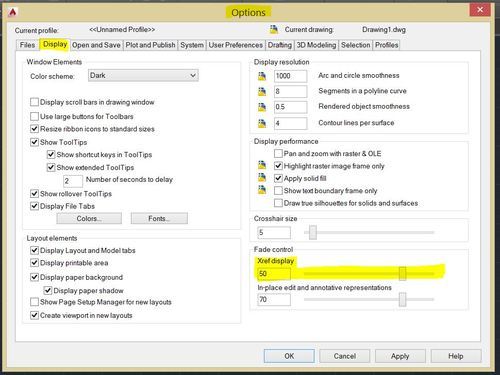Click Rendered object smoothness value field
500x375 pixels.
(x=290, y=107)
